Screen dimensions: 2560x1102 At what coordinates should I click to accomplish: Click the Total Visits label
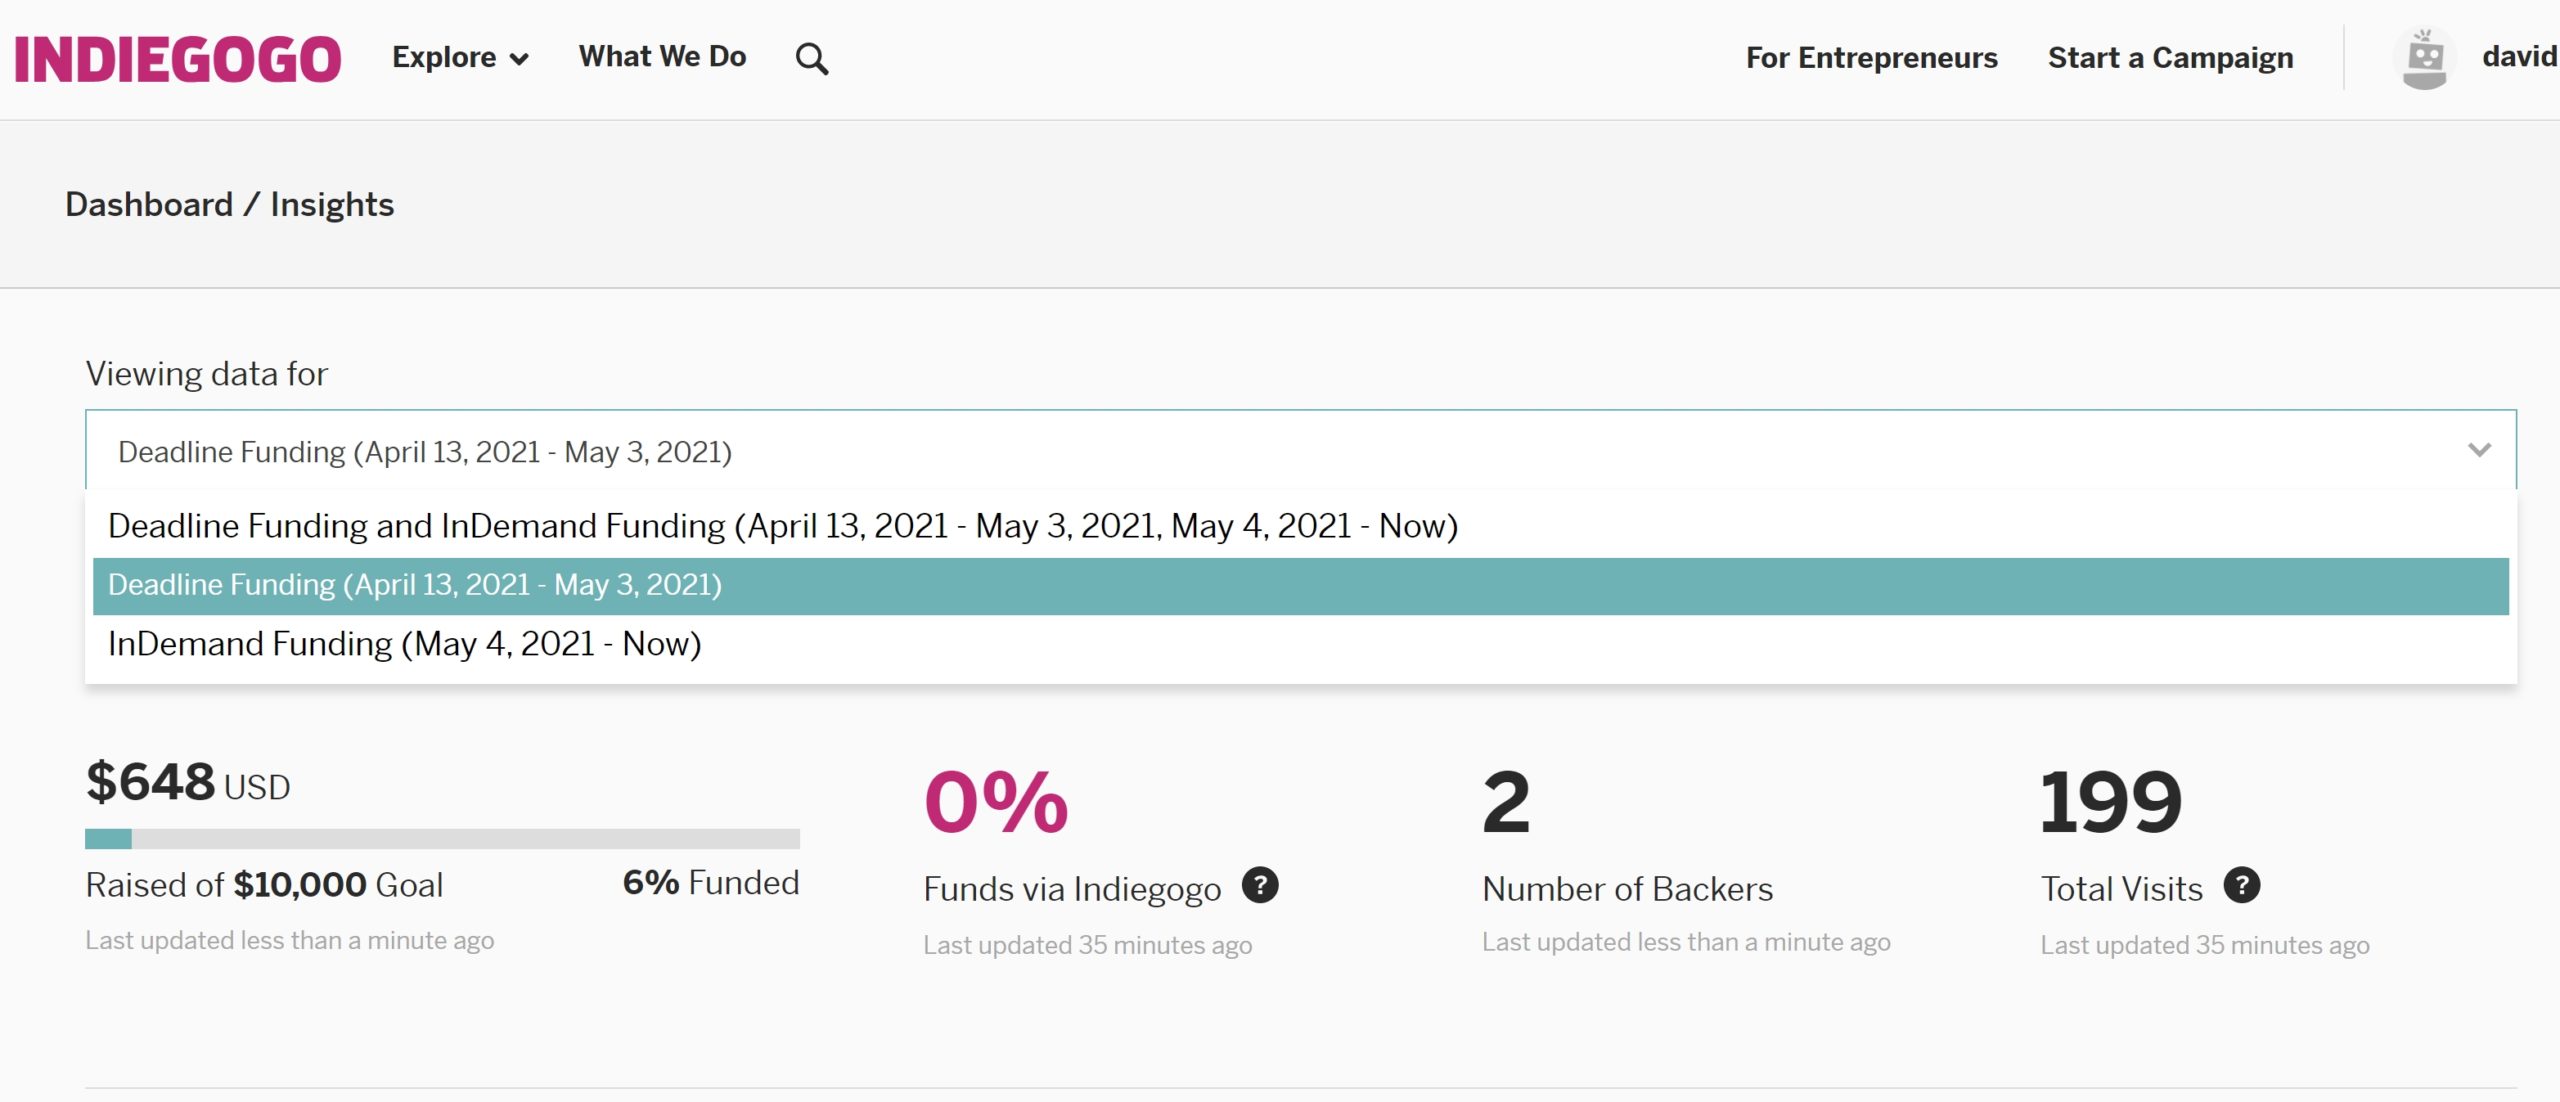[x=2122, y=888]
